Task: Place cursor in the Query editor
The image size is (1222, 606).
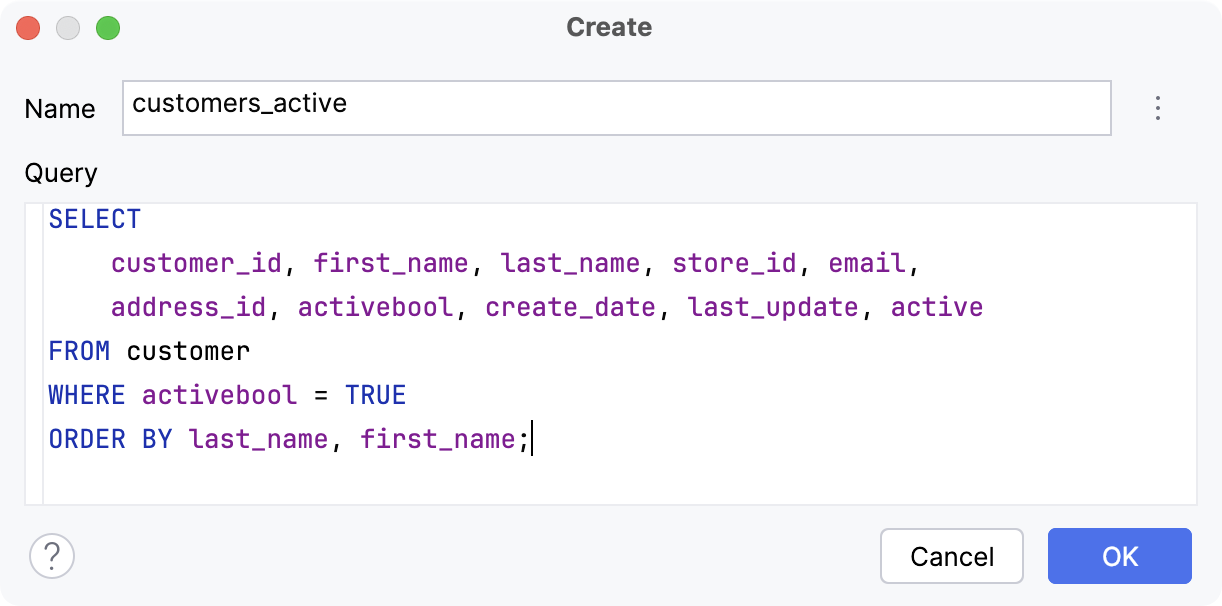Action: 600,470
